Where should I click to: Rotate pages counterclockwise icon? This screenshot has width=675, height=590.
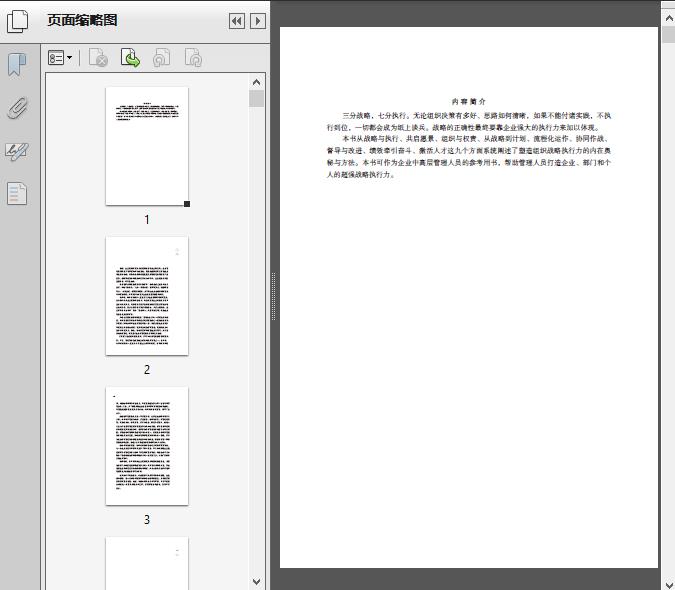tap(161, 58)
